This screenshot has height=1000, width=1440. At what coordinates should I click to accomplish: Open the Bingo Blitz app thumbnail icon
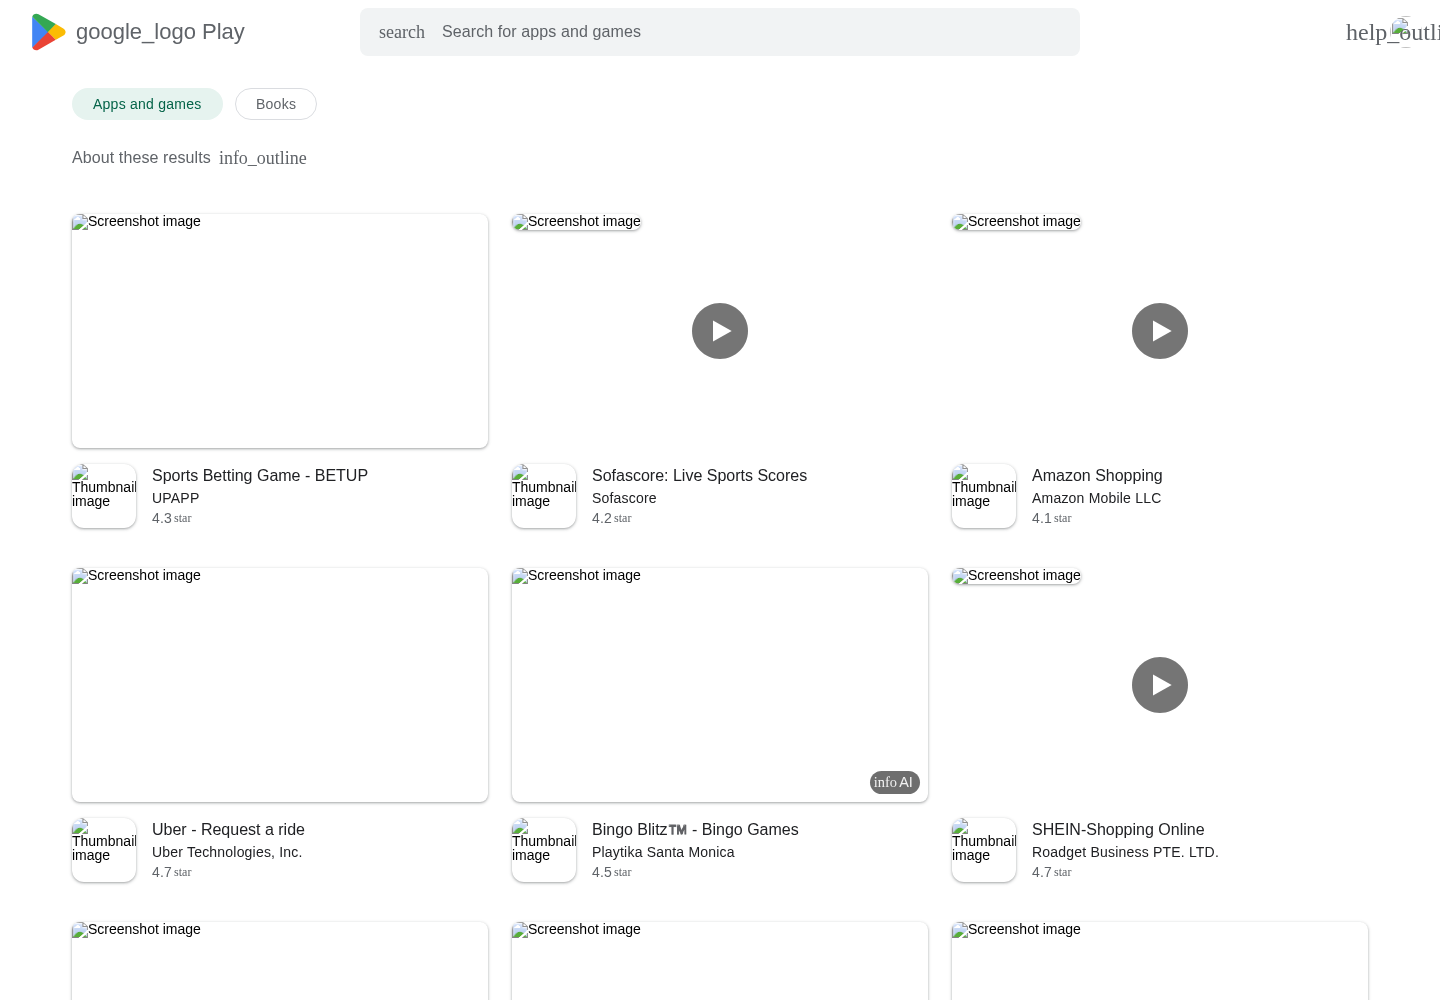(x=544, y=850)
